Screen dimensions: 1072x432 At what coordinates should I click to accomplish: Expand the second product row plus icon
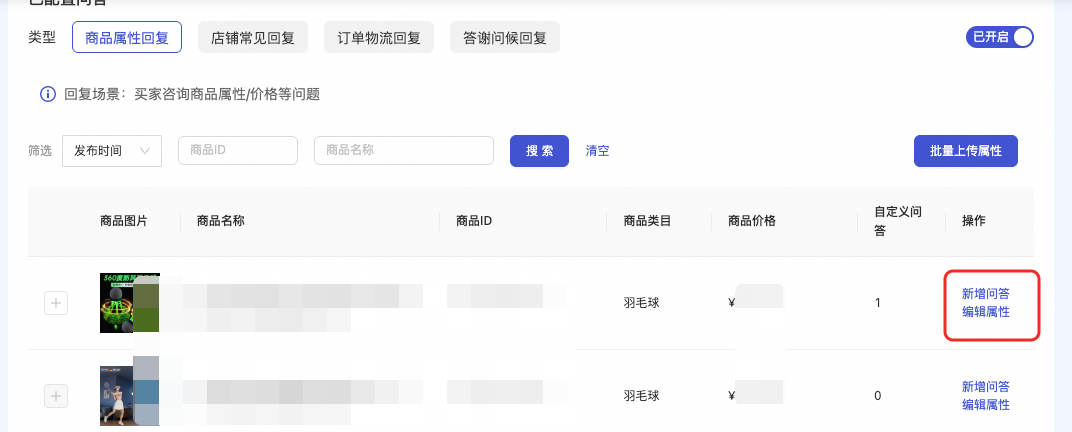click(56, 396)
